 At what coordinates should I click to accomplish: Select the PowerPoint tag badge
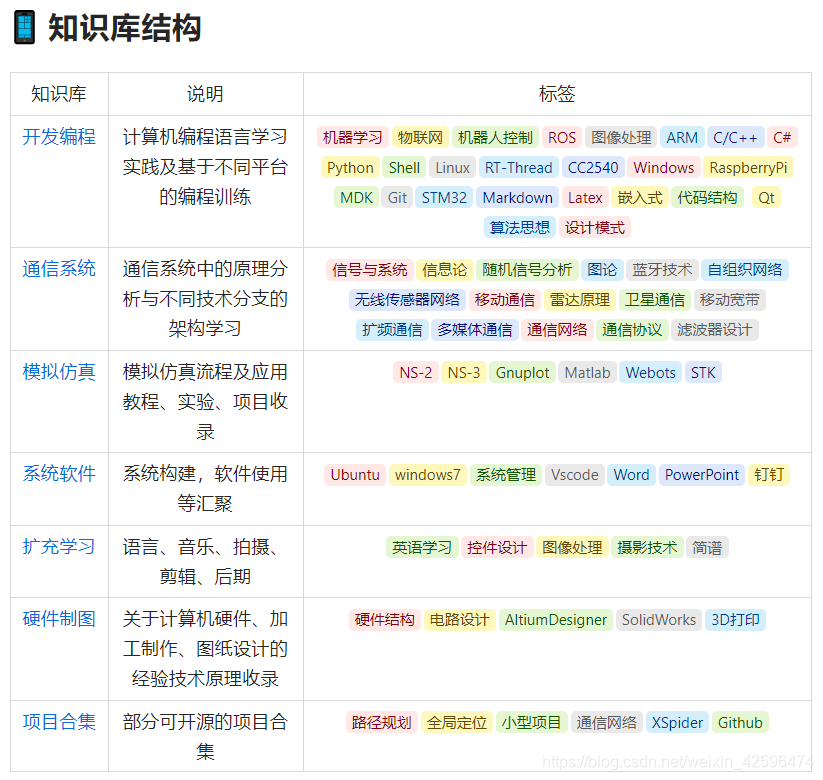tap(701, 475)
